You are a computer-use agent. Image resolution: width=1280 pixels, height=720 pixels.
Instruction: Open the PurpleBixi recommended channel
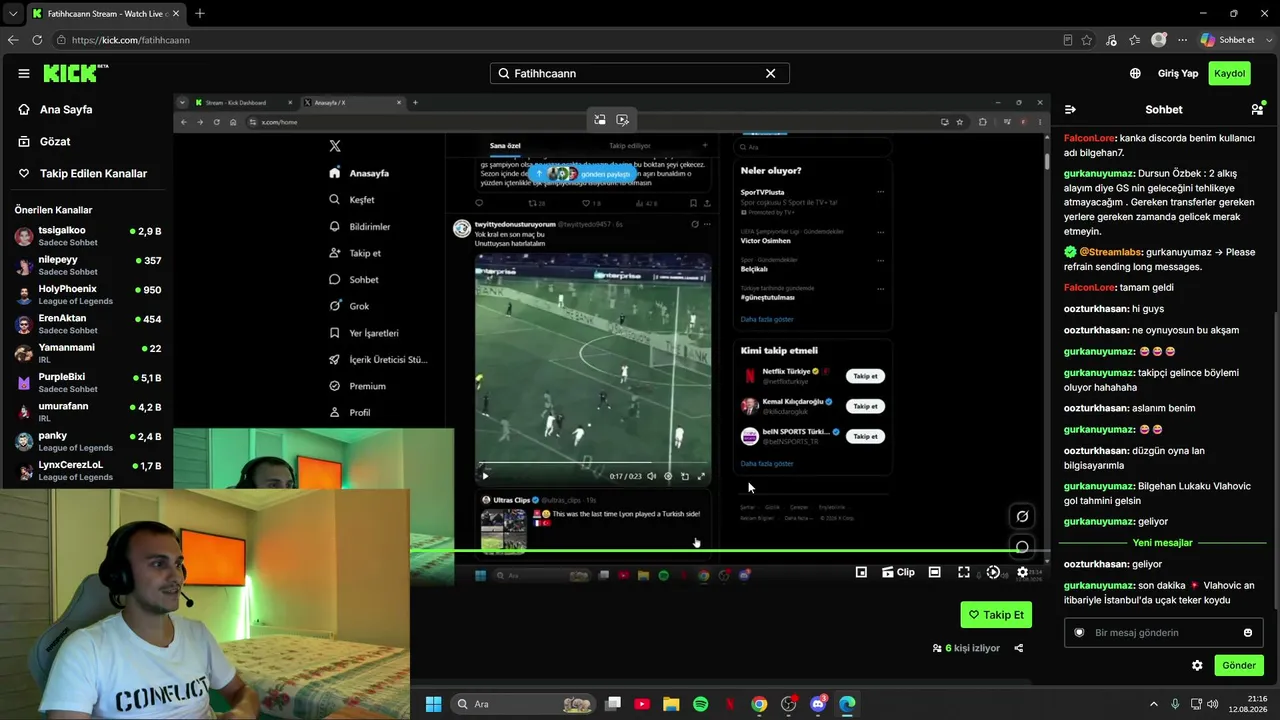click(88, 383)
